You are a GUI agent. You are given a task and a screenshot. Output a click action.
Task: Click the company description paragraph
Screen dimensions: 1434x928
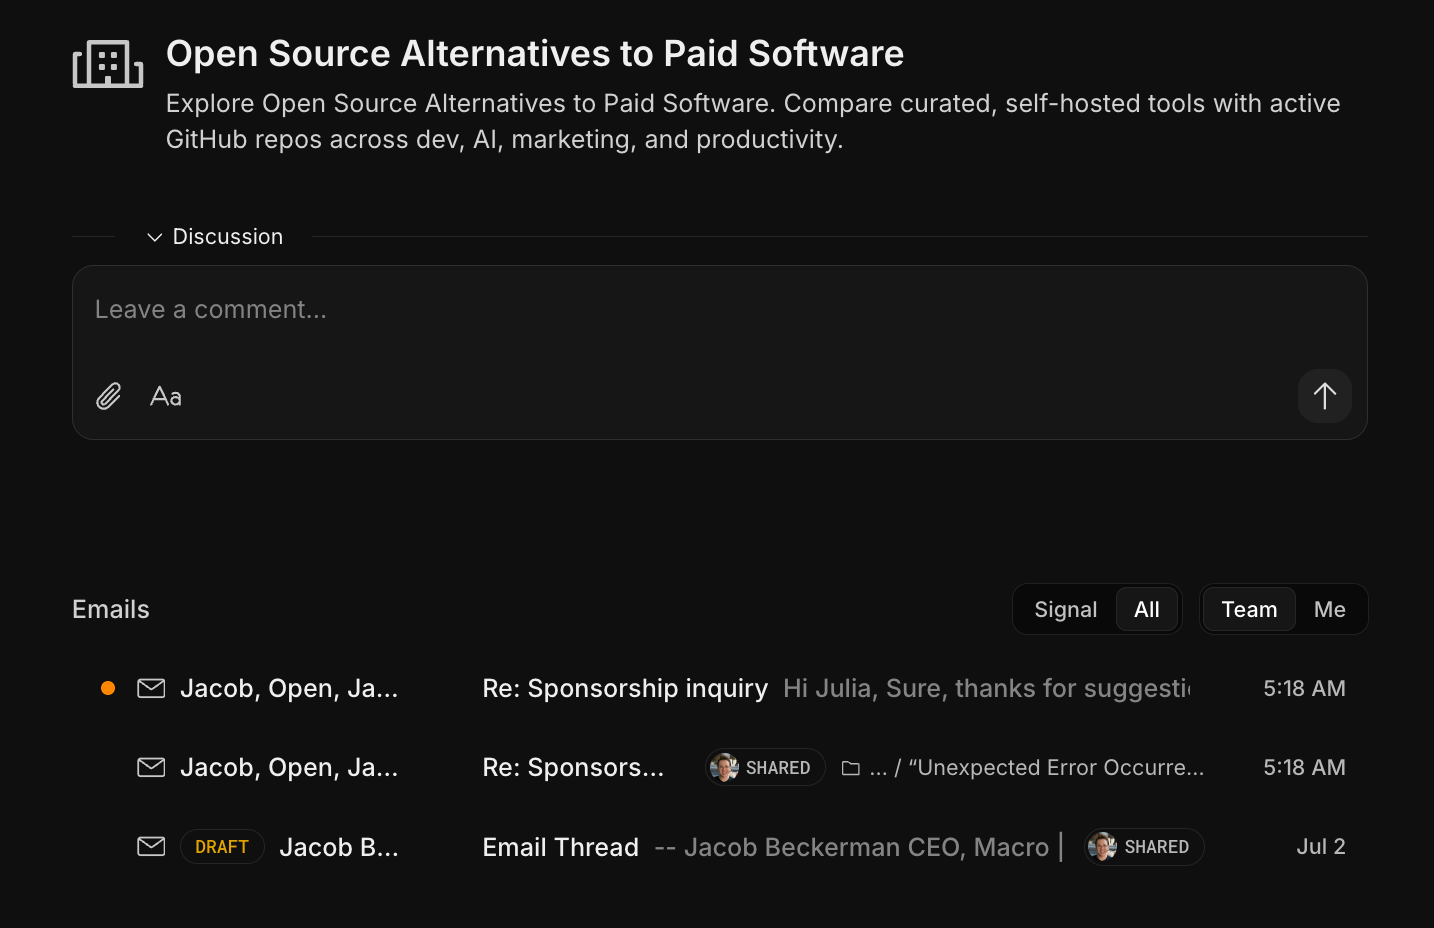tap(753, 121)
